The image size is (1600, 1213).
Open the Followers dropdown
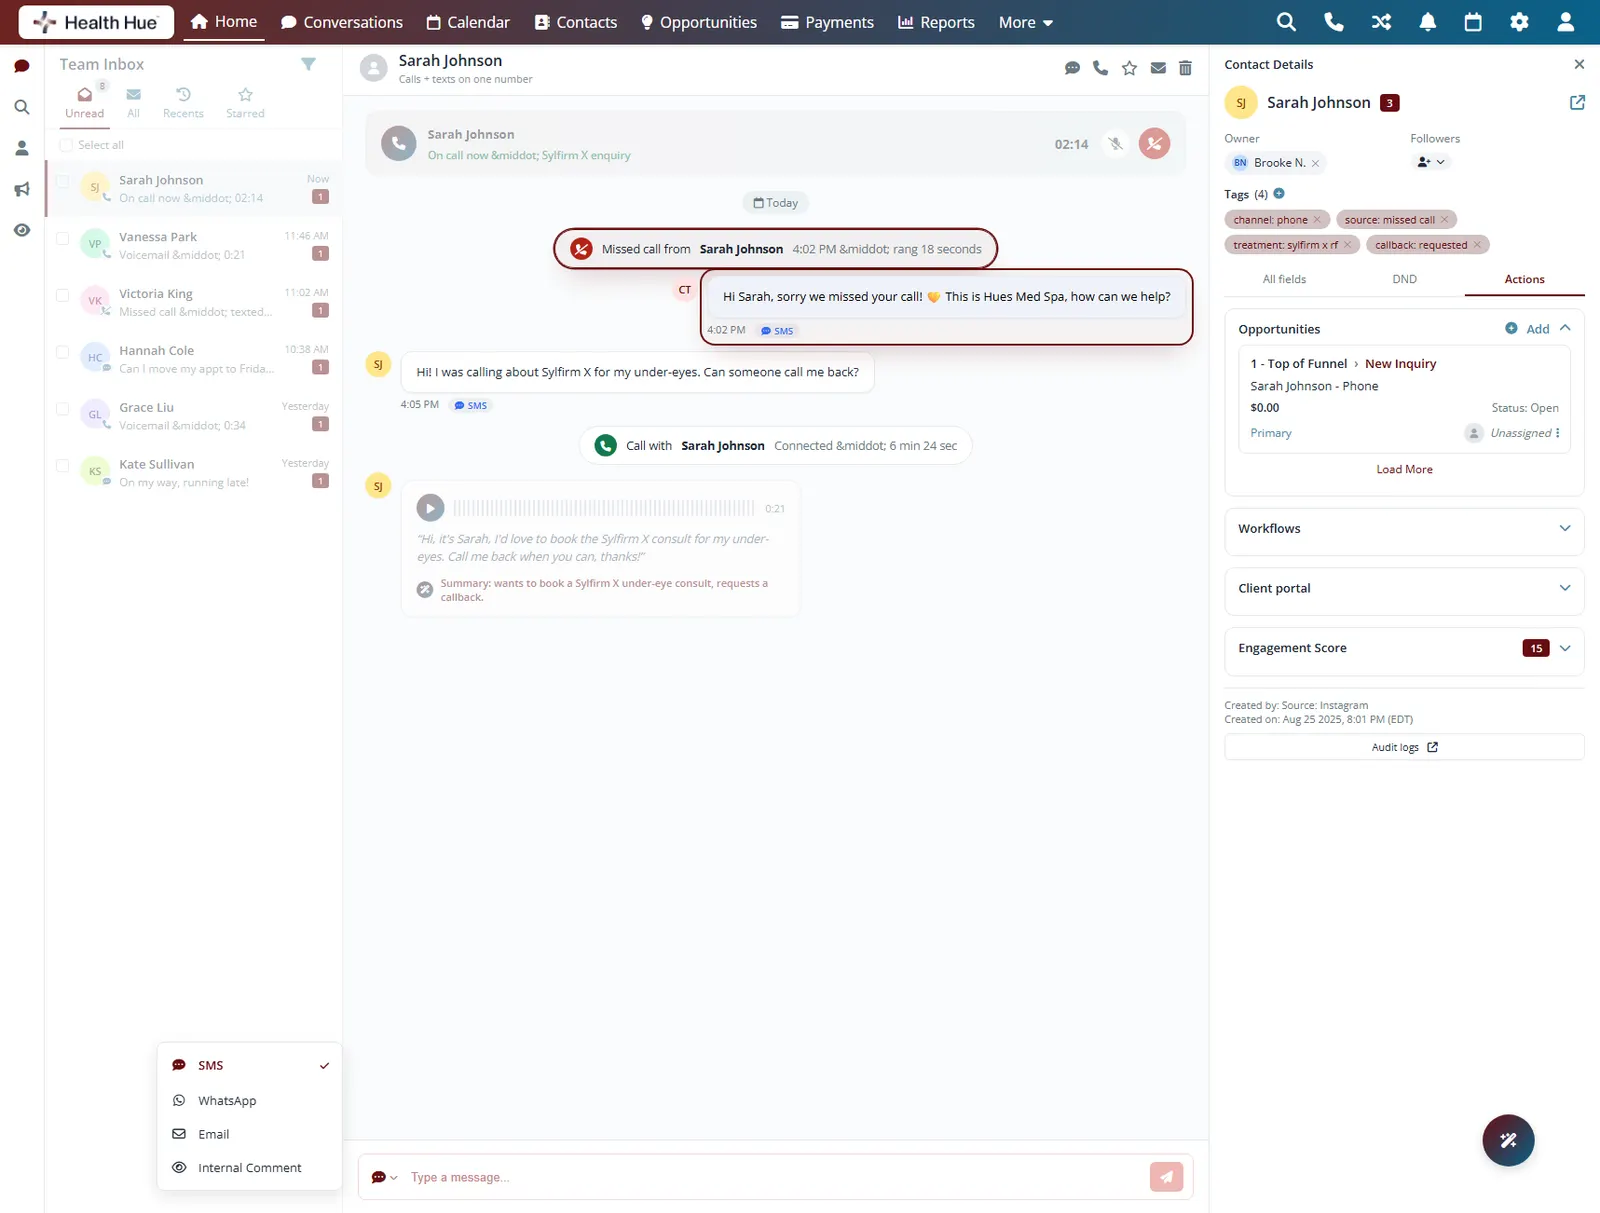(1432, 162)
